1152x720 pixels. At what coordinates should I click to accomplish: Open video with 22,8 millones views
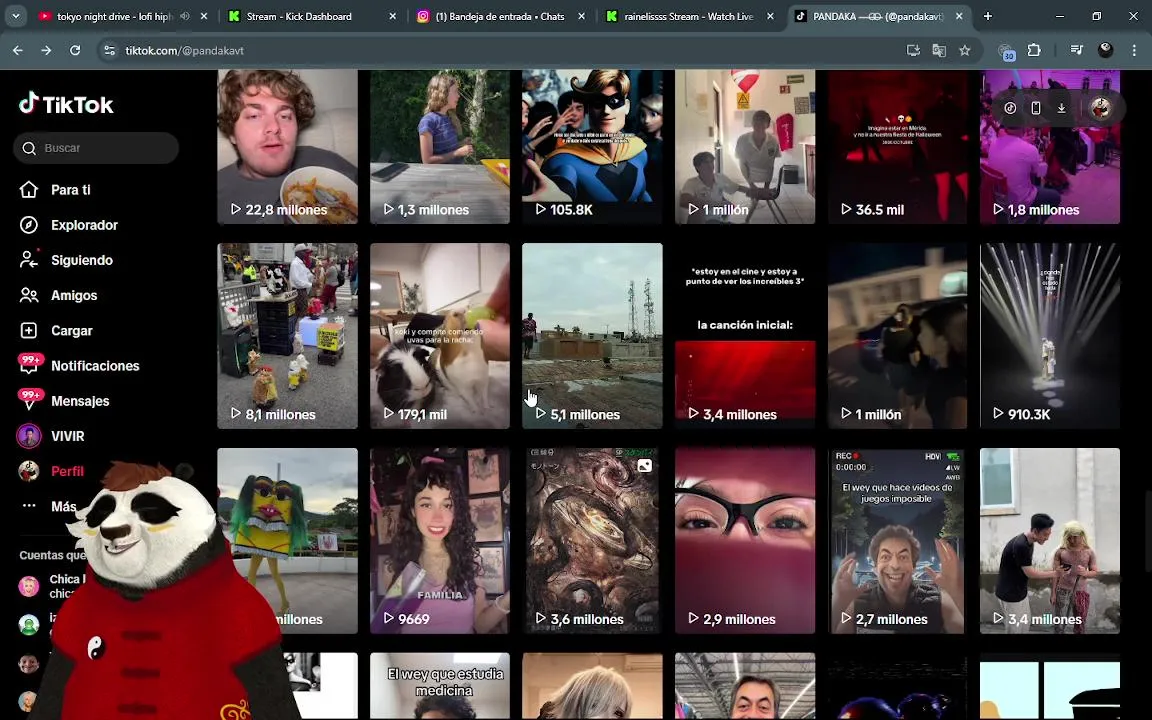click(x=287, y=147)
